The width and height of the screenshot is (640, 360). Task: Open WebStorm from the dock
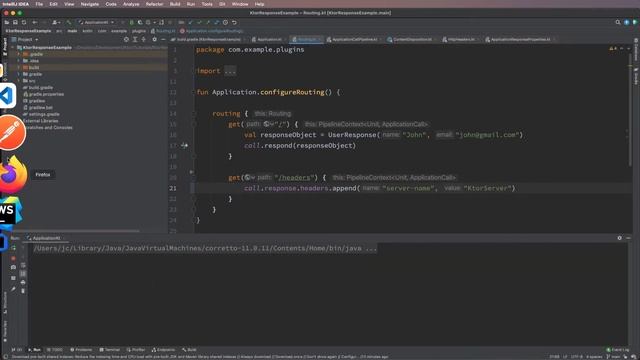coord(10,211)
